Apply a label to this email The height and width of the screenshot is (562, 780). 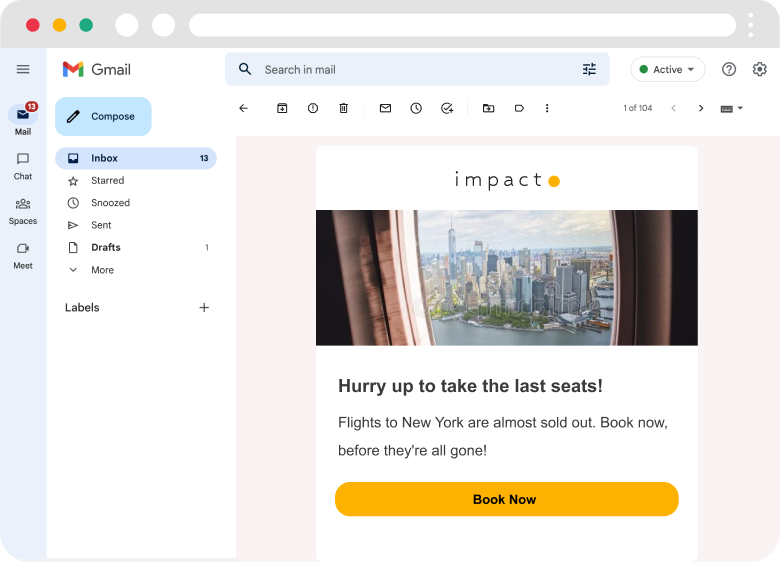519,108
